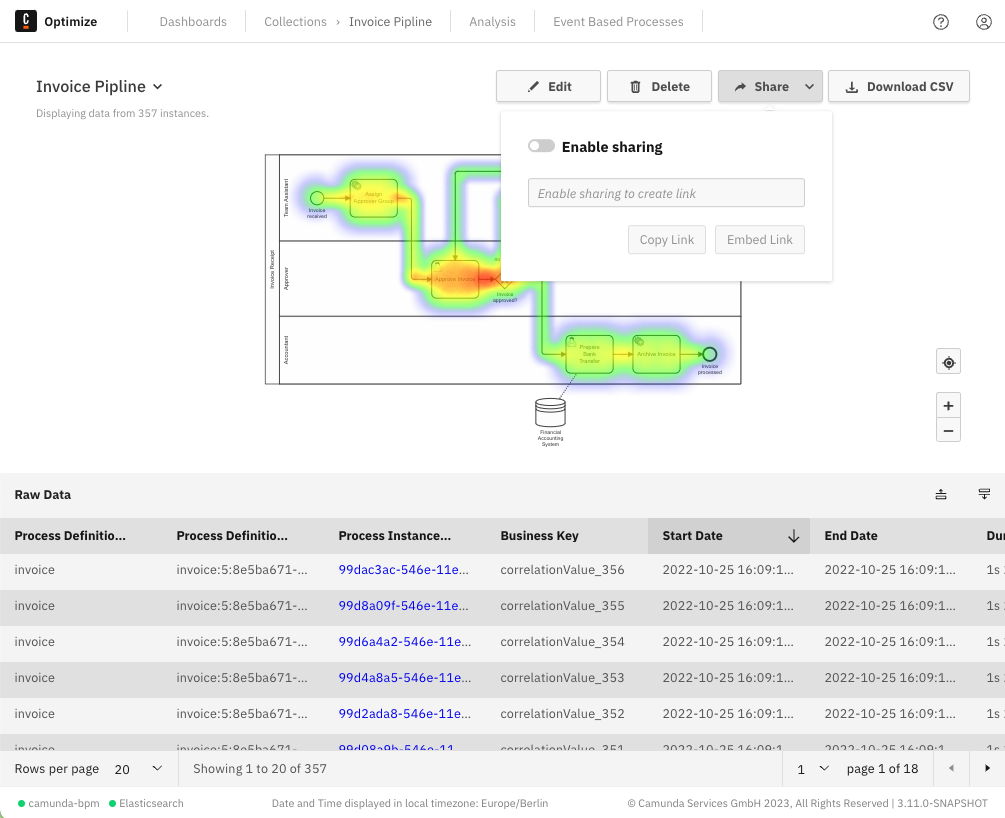The height and width of the screenshot is (818, 1005).
Task: Open the page number selector dropdown
Action: (x=813, y=769)
